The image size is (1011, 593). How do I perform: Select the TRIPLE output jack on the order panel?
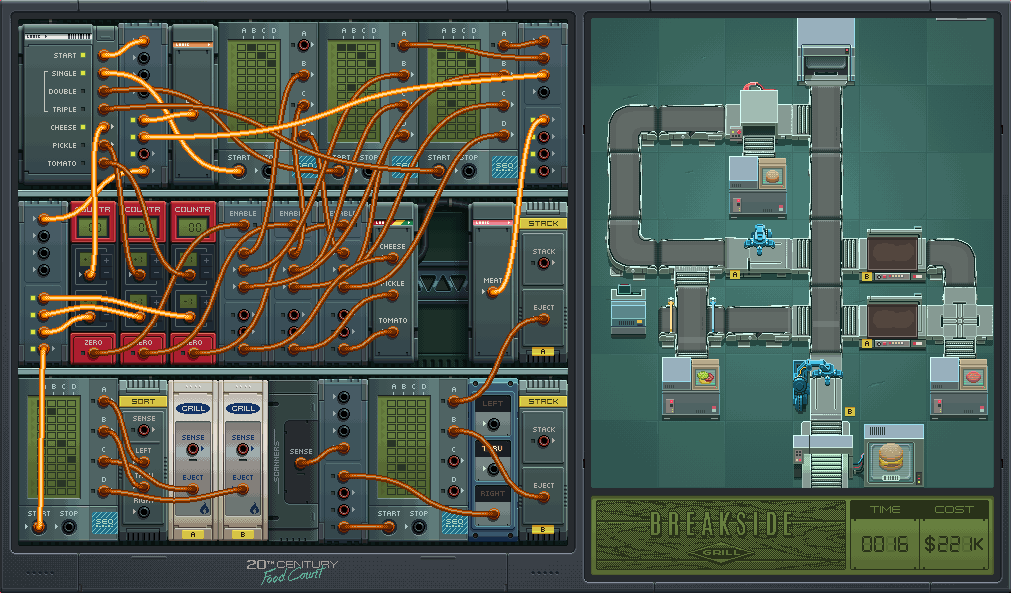[104, 110]
